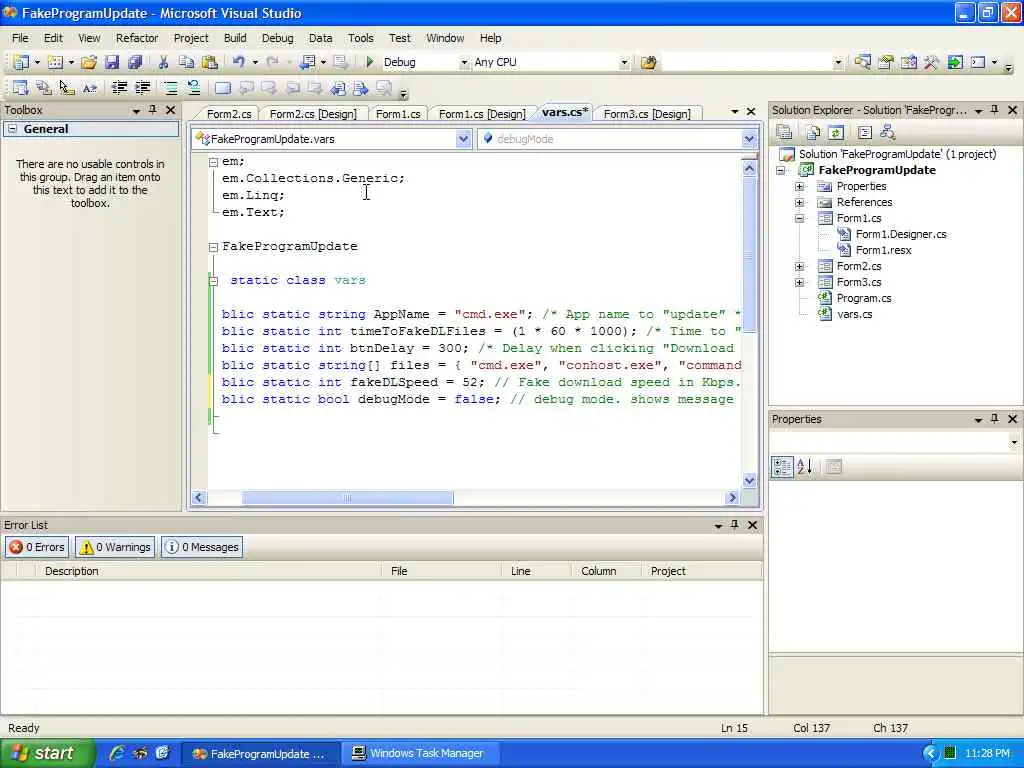
Task: Open the Any CPU platform dropdown
Action: pos(624,63)
